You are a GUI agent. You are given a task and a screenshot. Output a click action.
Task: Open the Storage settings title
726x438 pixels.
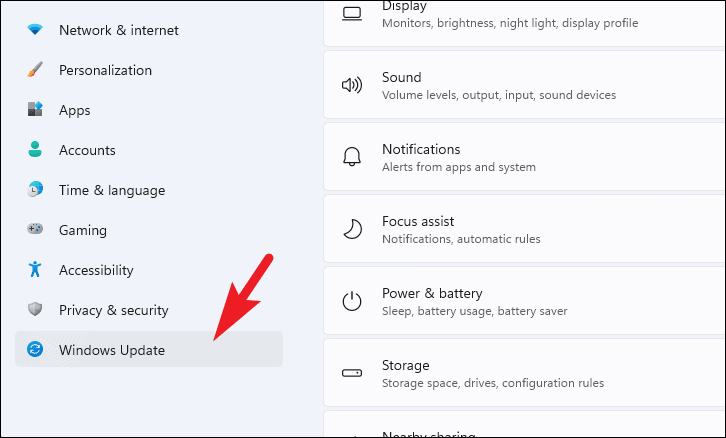click(x=406, y=365)
